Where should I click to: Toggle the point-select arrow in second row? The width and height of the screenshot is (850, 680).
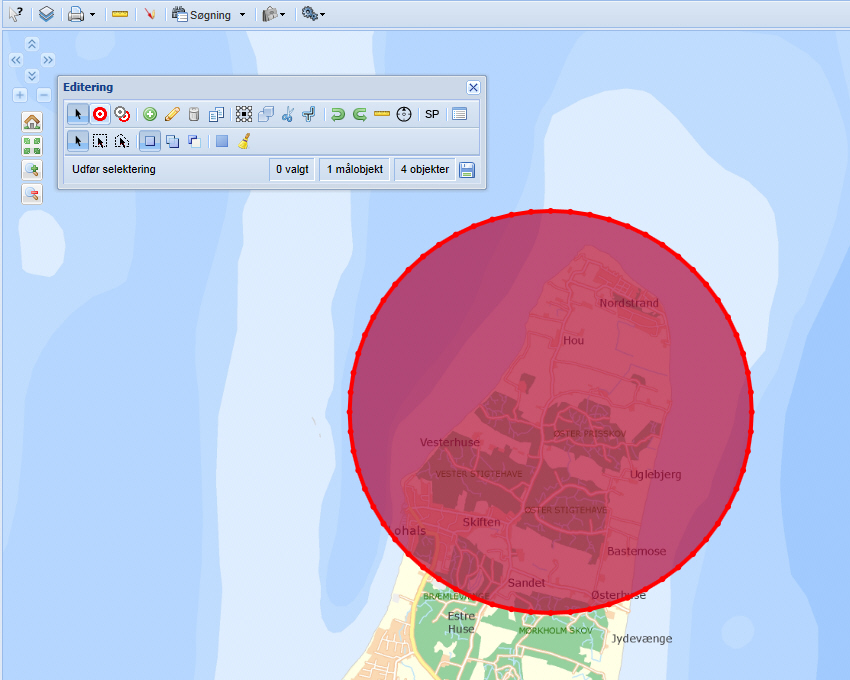coord(78,142)
